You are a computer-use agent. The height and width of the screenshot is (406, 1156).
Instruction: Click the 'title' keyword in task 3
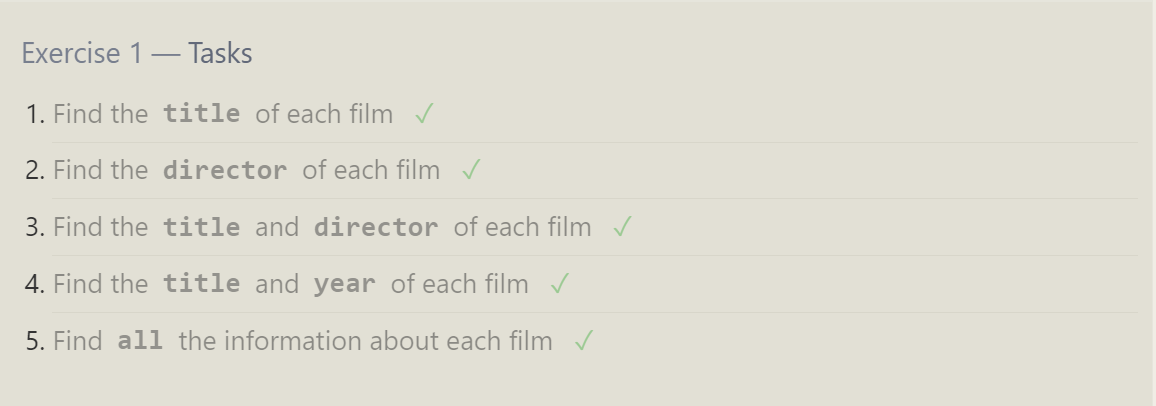(x=202, y=228)
